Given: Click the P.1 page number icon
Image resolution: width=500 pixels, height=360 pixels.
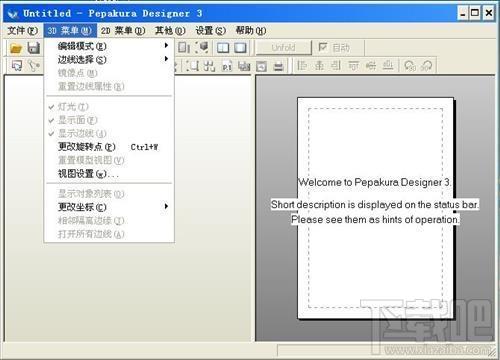Looking at the screenshot, I should [227, 66].
